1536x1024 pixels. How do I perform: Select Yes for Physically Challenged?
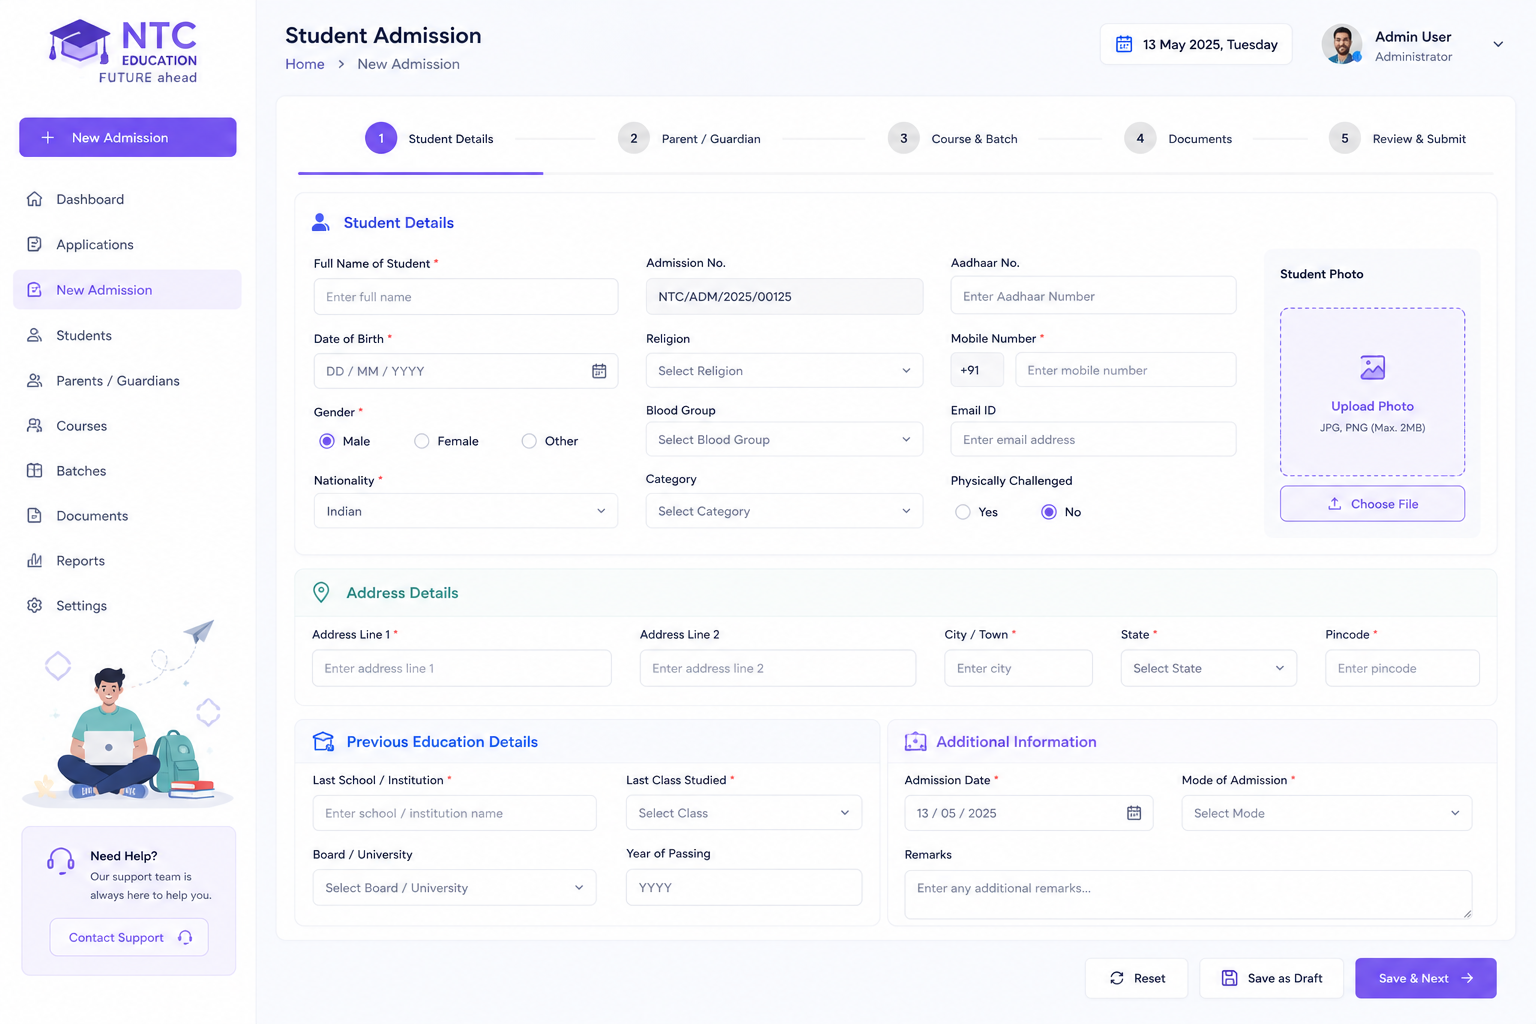963,512
